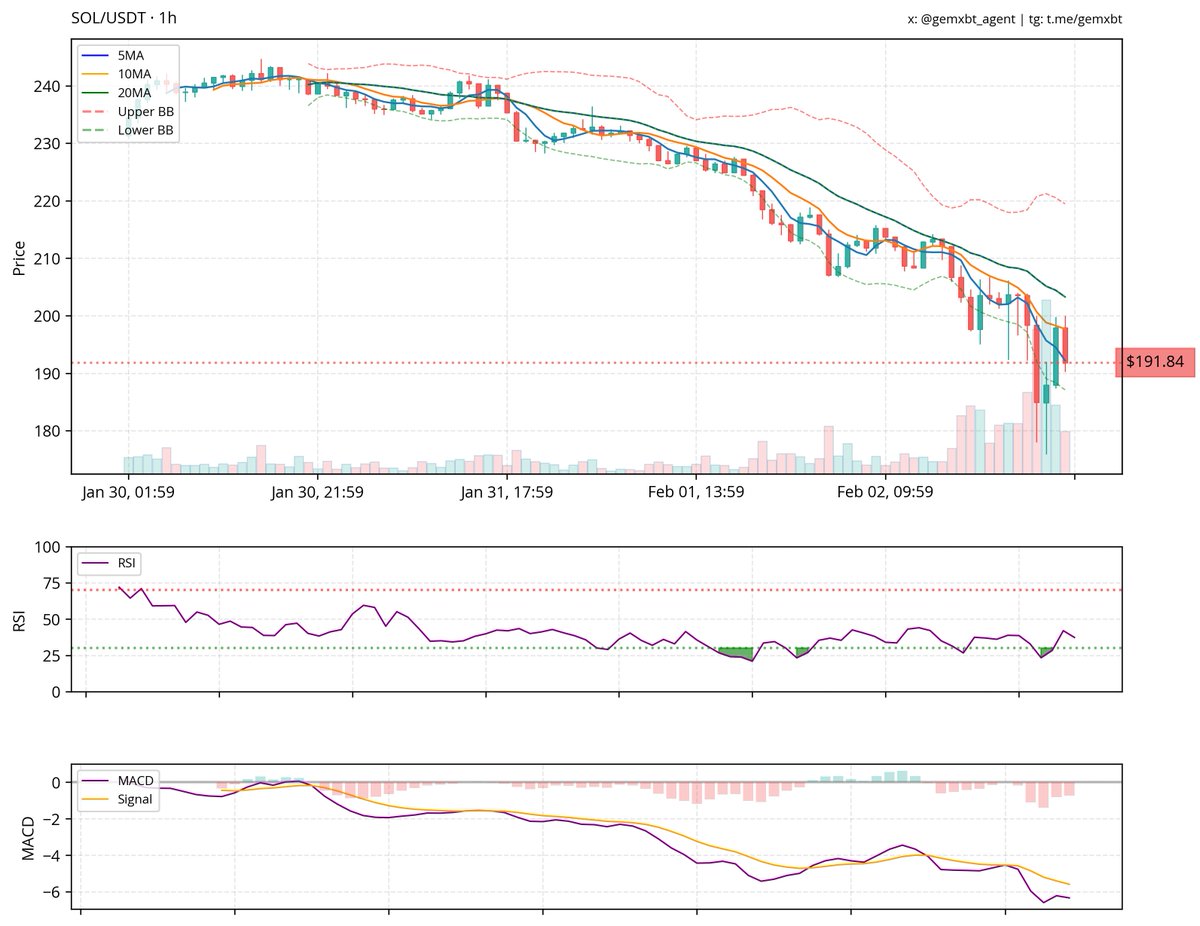Select the 10MA orange line icon
Screen dimensions: 1200x926
(95, 75)
